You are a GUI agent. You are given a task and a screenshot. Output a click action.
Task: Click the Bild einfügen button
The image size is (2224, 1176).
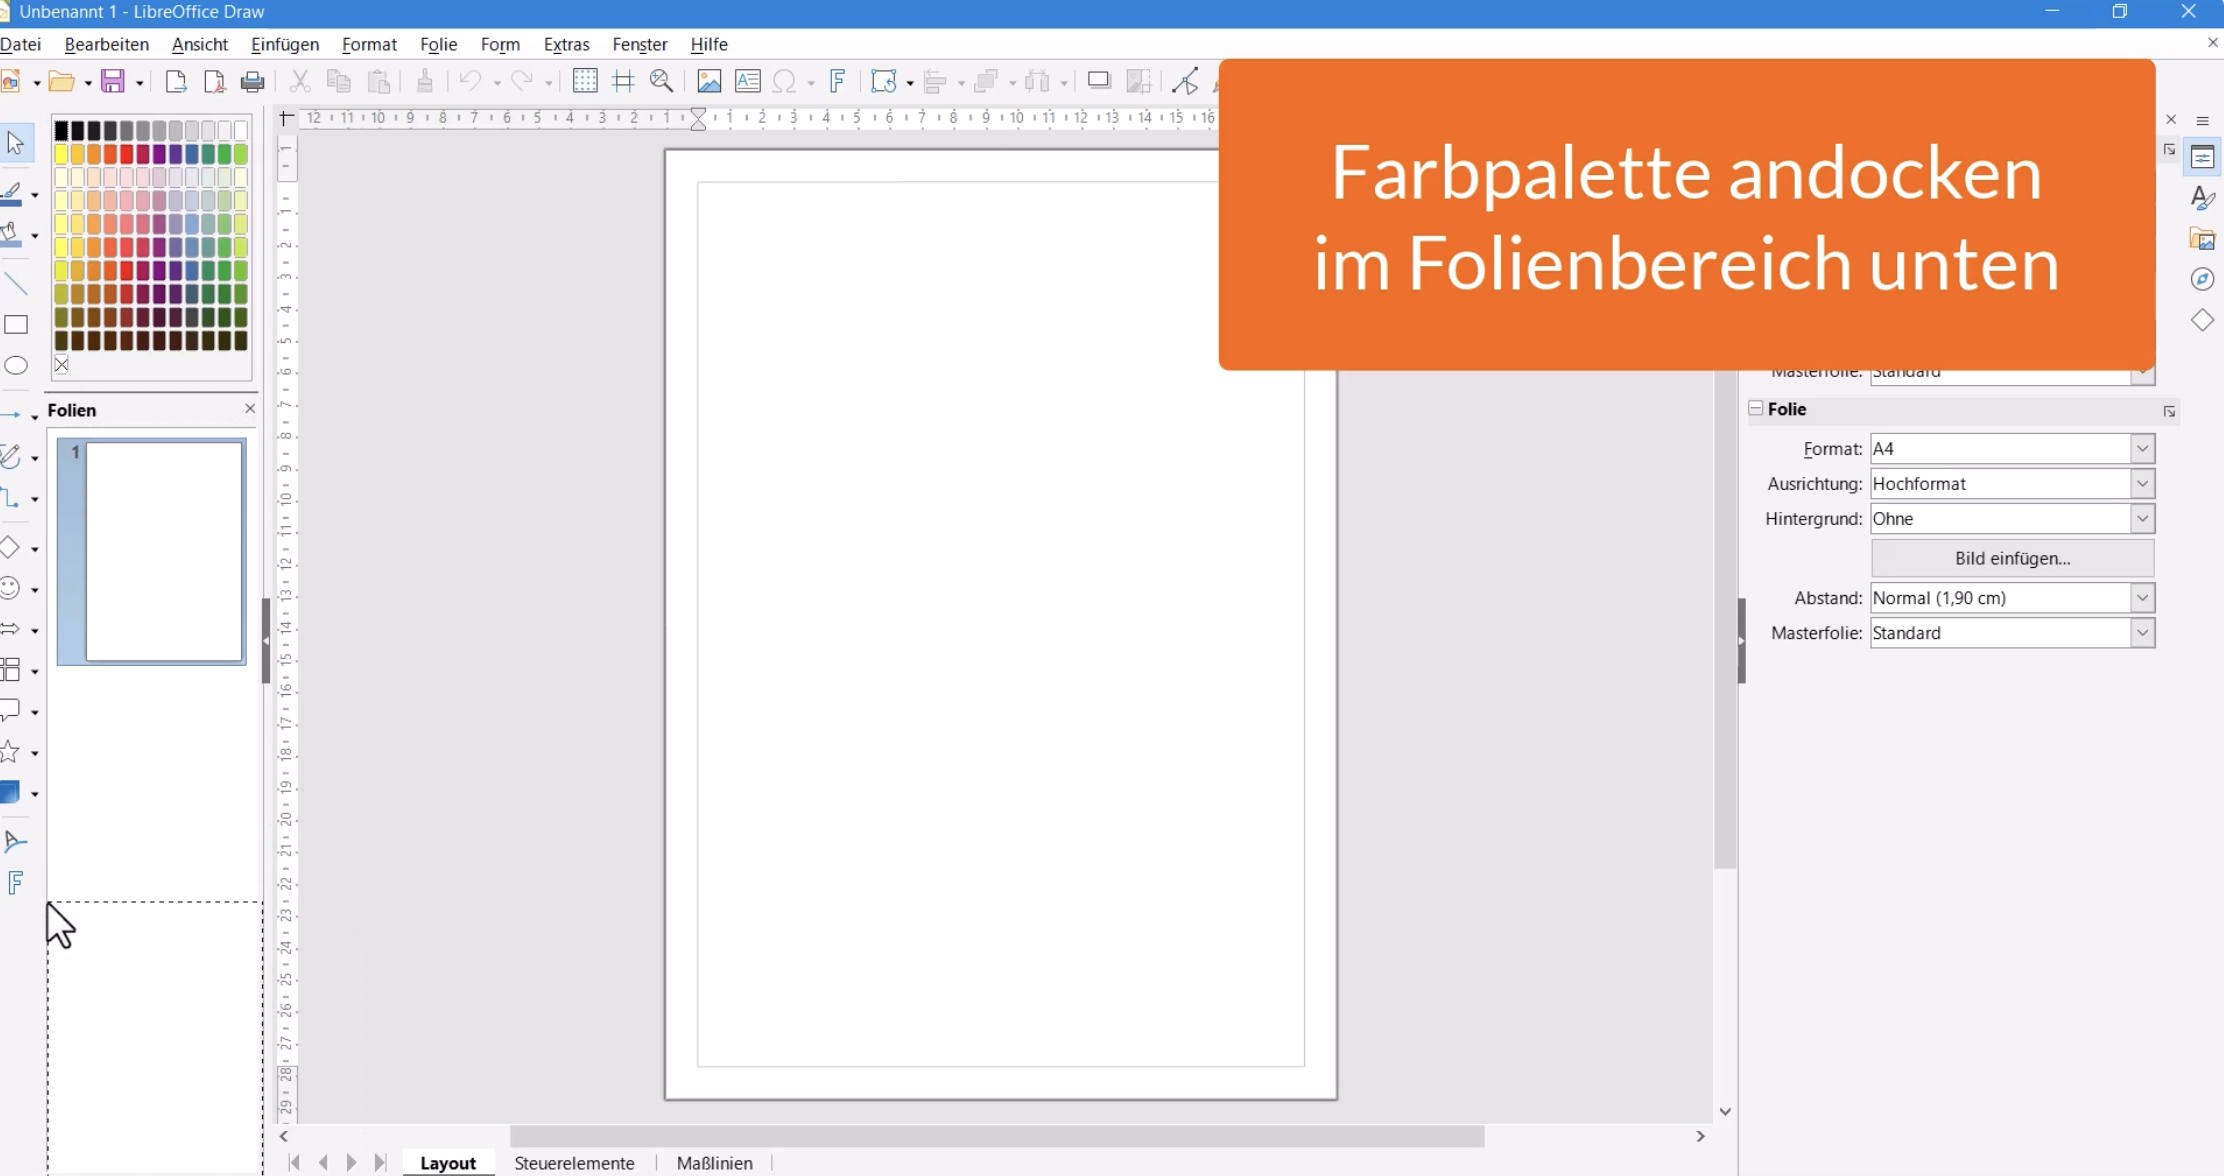(2010, 558)
